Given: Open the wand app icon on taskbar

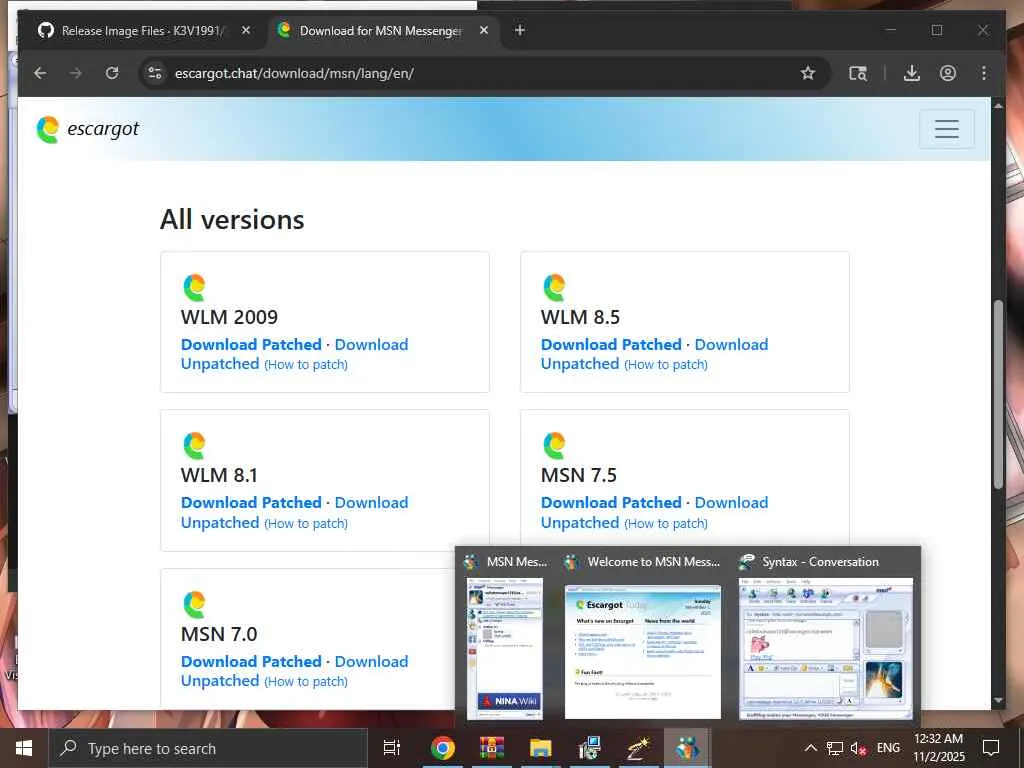Looking at the screenshot, I should (x=638, y=748).
